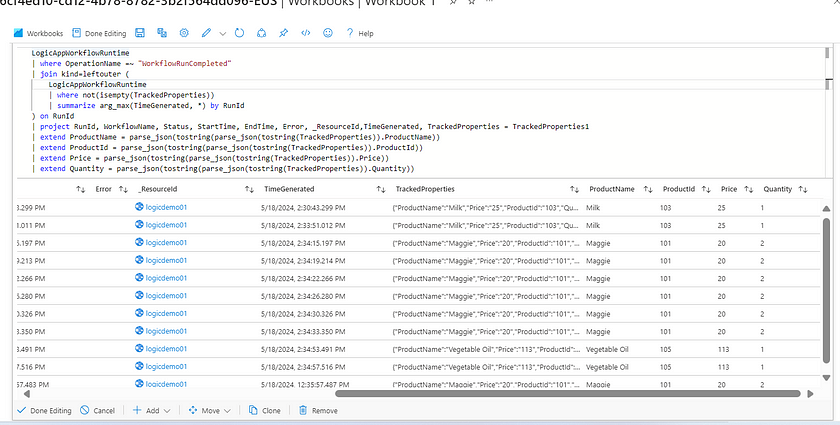Click the Milk product name in 2:33:51.012 row

coord(593,226)
